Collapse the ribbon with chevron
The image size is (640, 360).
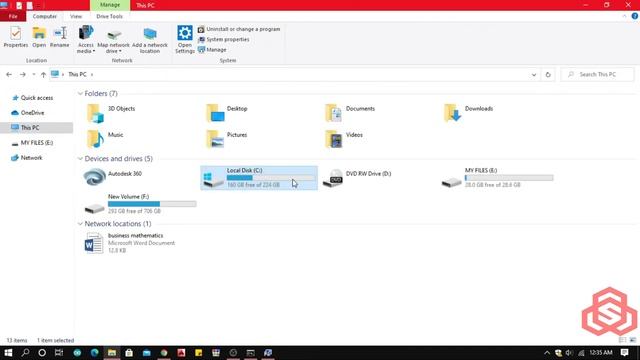coord(624,16)
